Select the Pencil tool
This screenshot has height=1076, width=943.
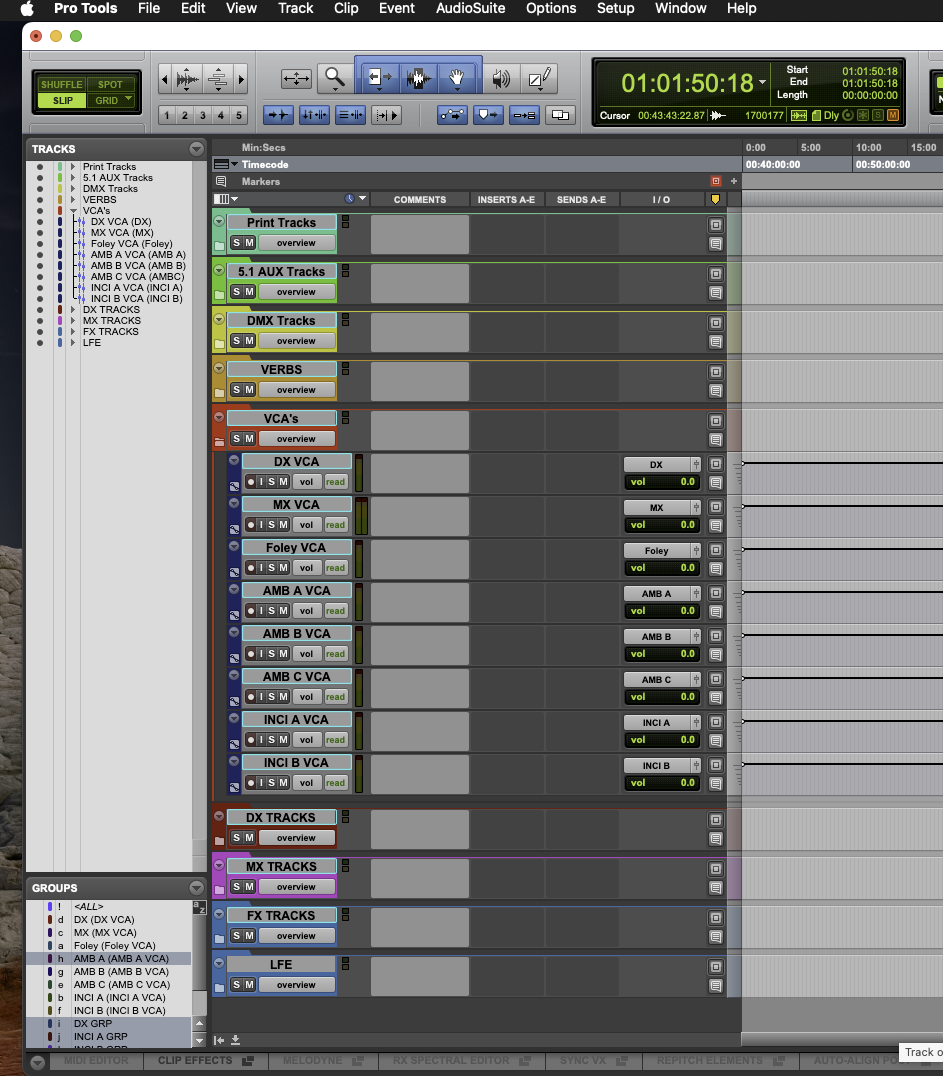click(539, 78)
